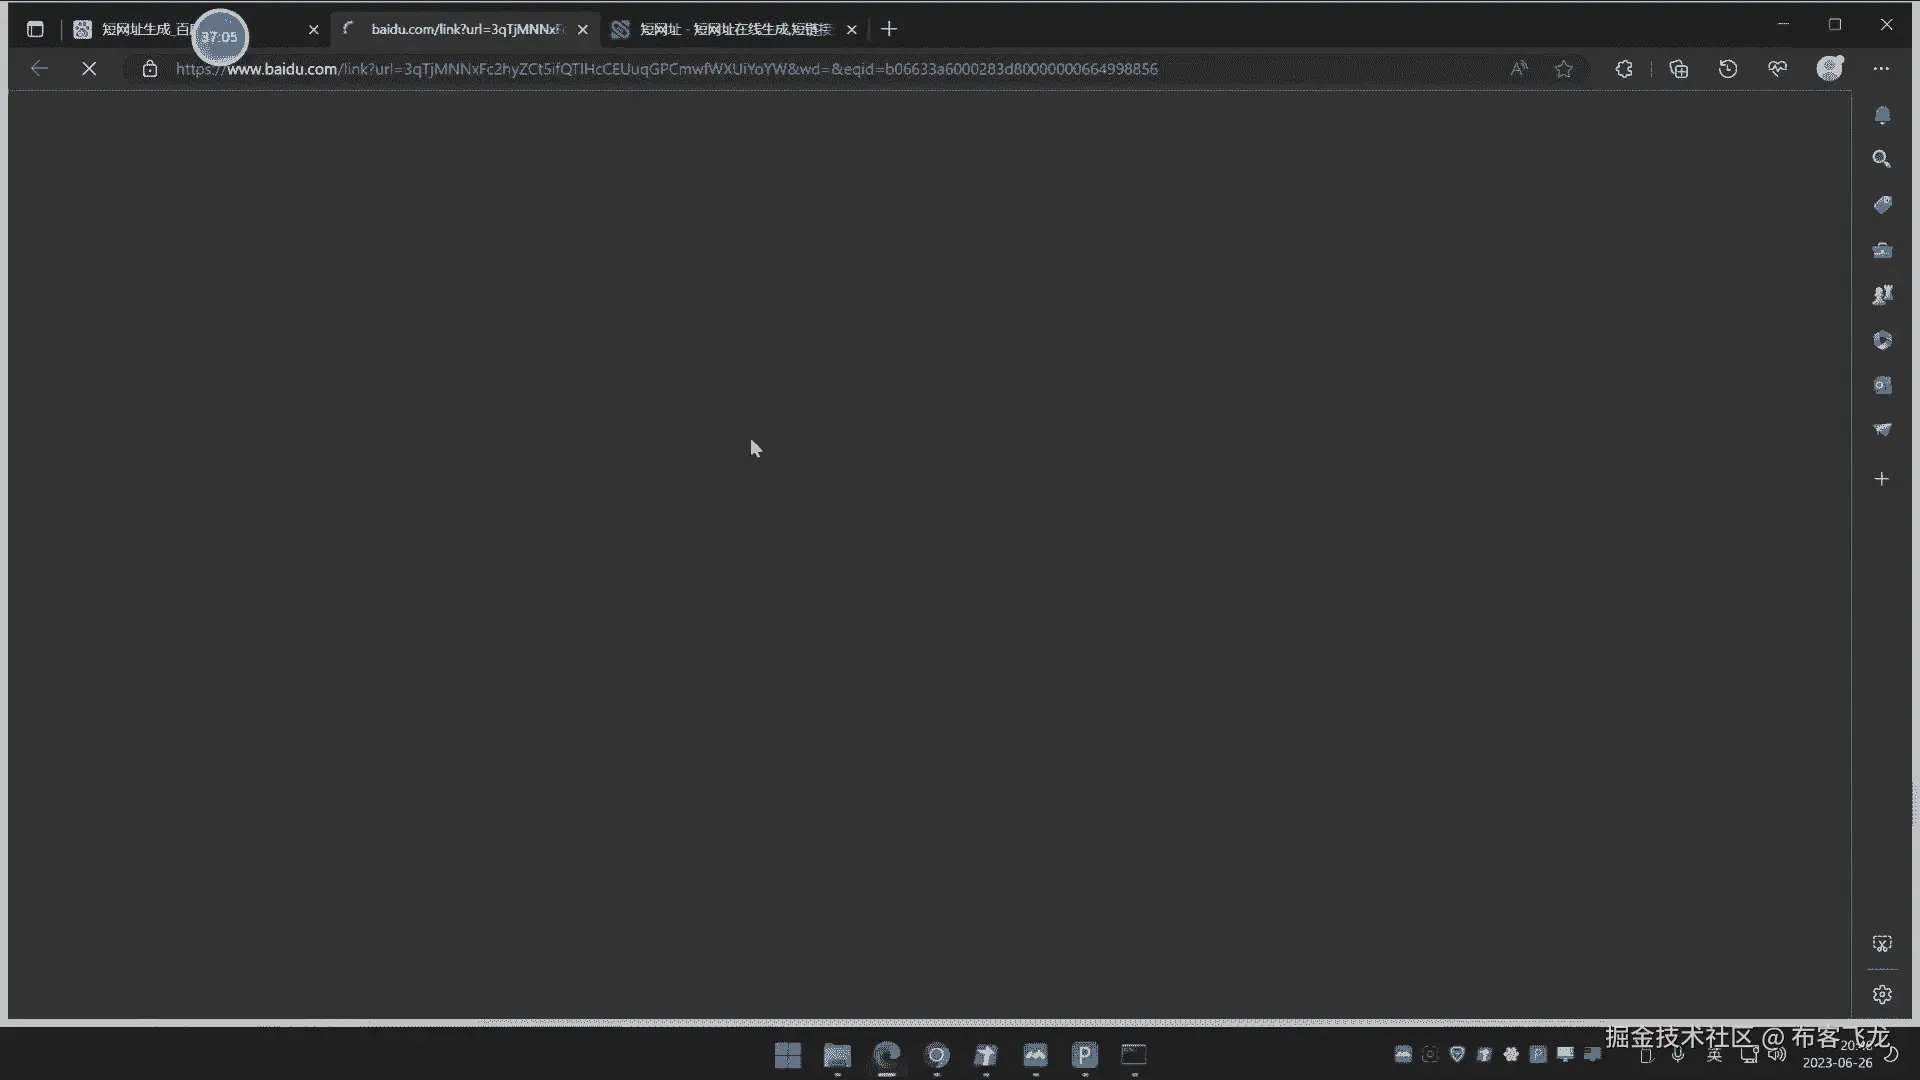
Task: Open the sidebar search tool
Action: point(1882,159)
